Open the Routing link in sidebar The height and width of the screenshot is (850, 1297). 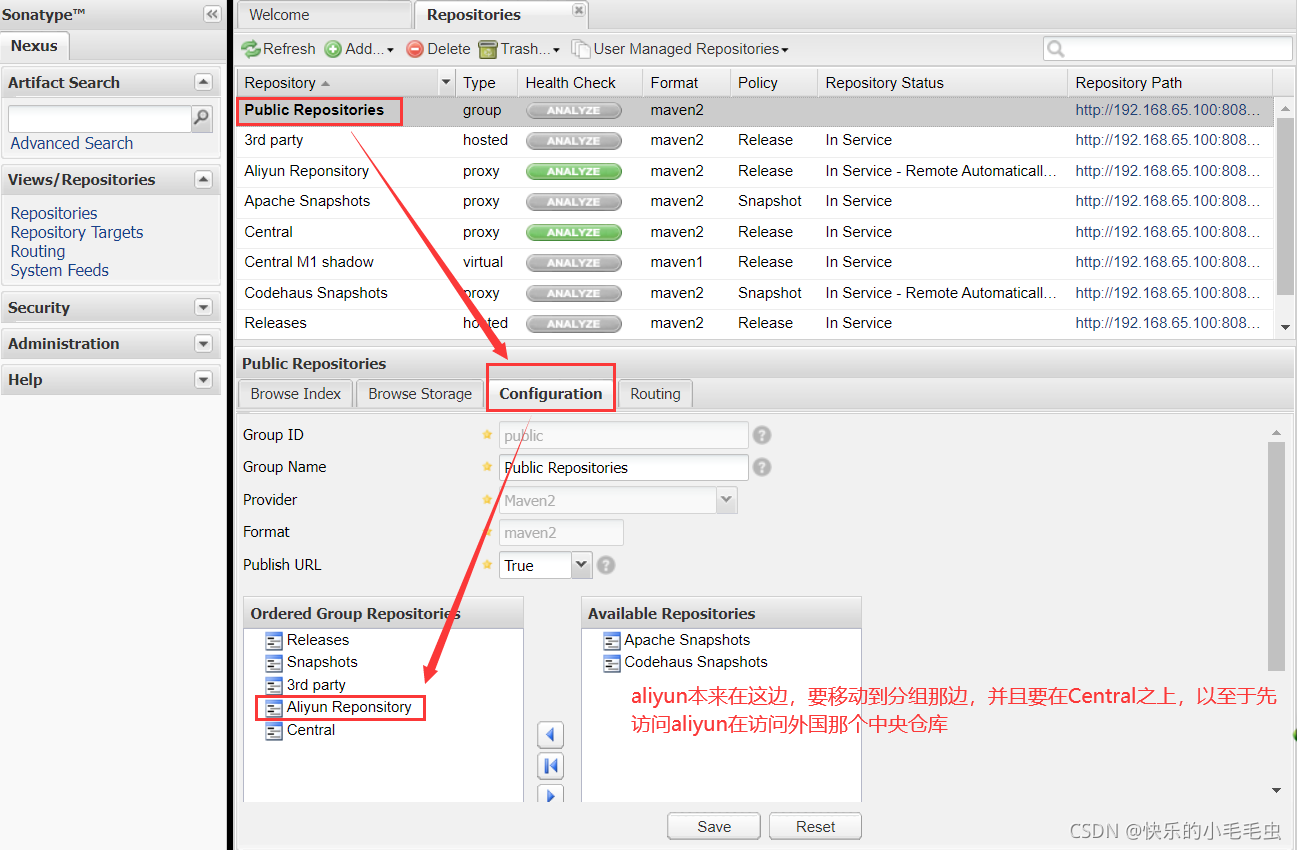38,252
